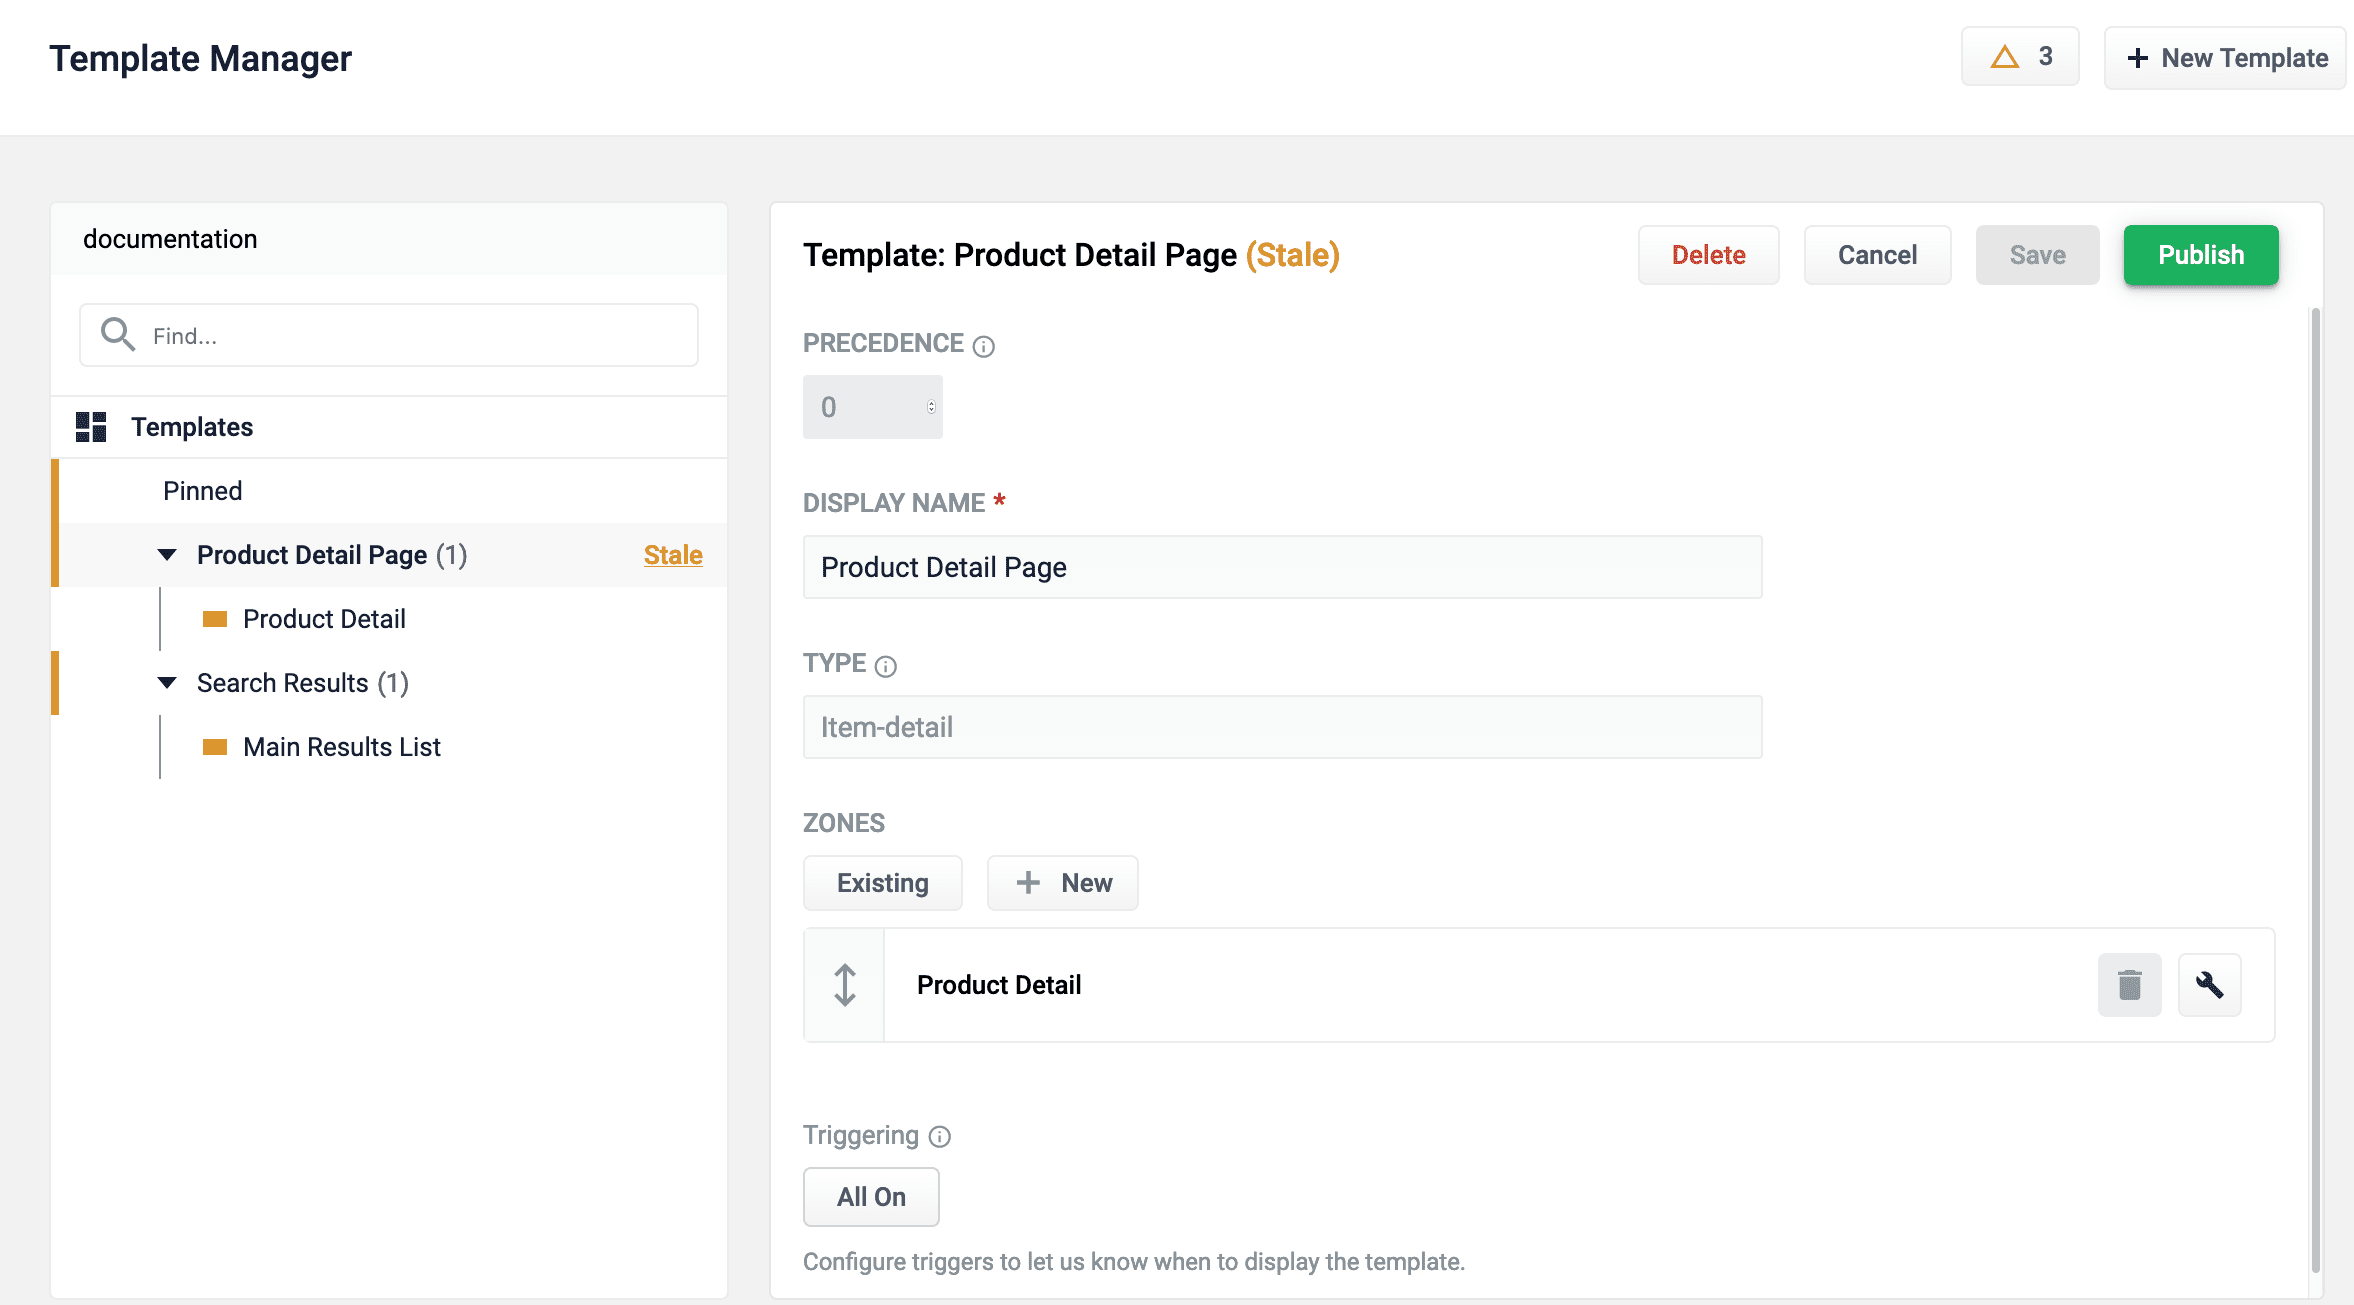The width and height of the screenshot is (2354, 1305).
Task: Click the Existing zones button
Action: click(x=882, y=882)
